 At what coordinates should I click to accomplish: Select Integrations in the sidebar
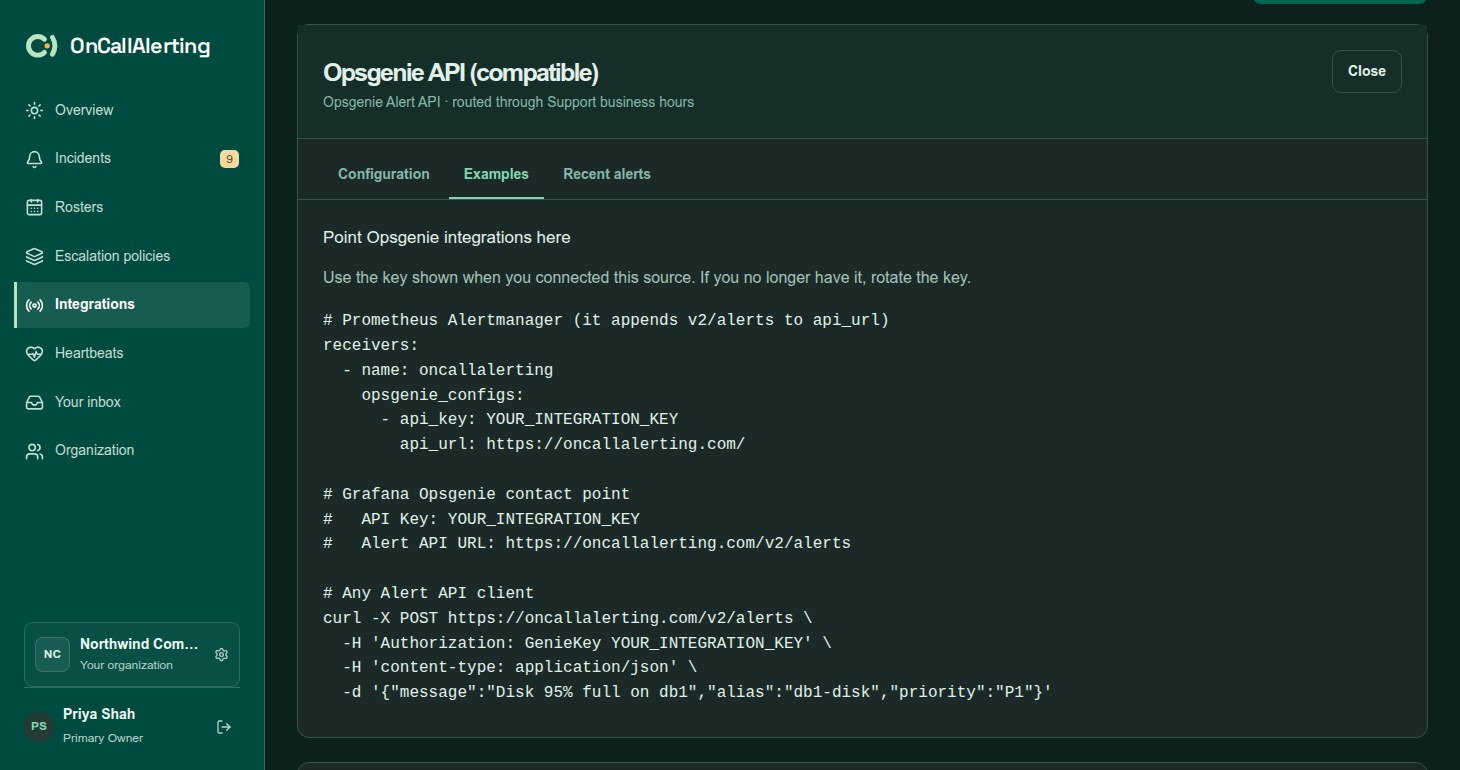point(132,305)
